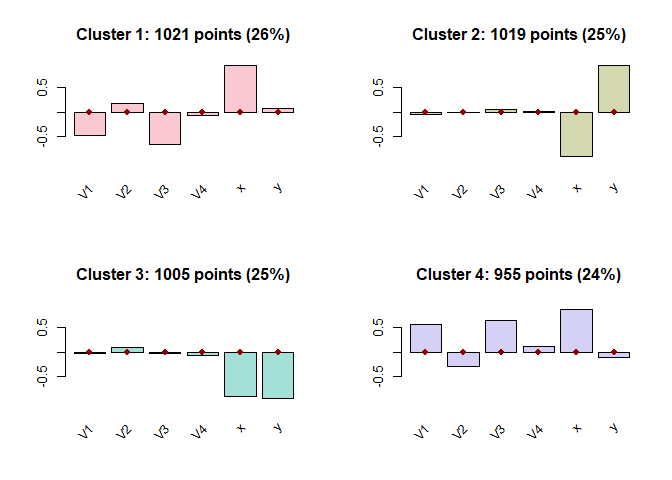Click the lavender V2 bar in Cluster 4
This screenshot has width=672, height=480.
point(463,359)
